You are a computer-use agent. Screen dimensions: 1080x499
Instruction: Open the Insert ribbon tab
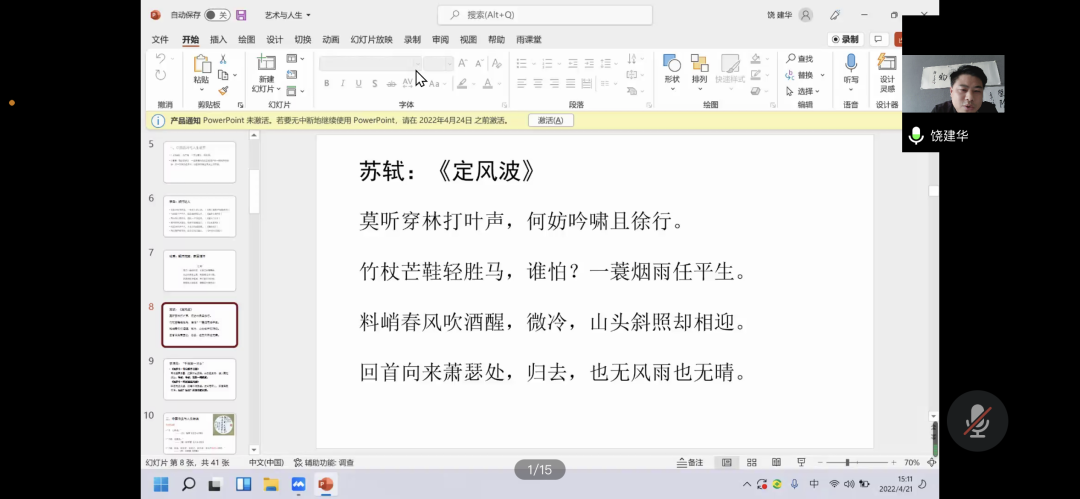tap(218, 40)
